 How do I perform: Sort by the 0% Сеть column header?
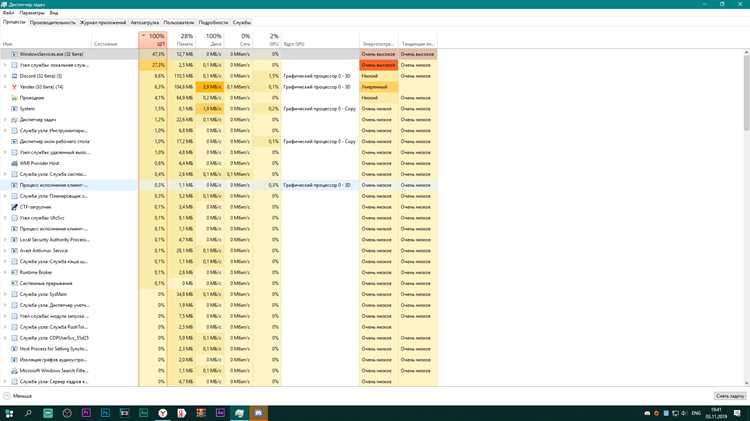tap(238, 40)
